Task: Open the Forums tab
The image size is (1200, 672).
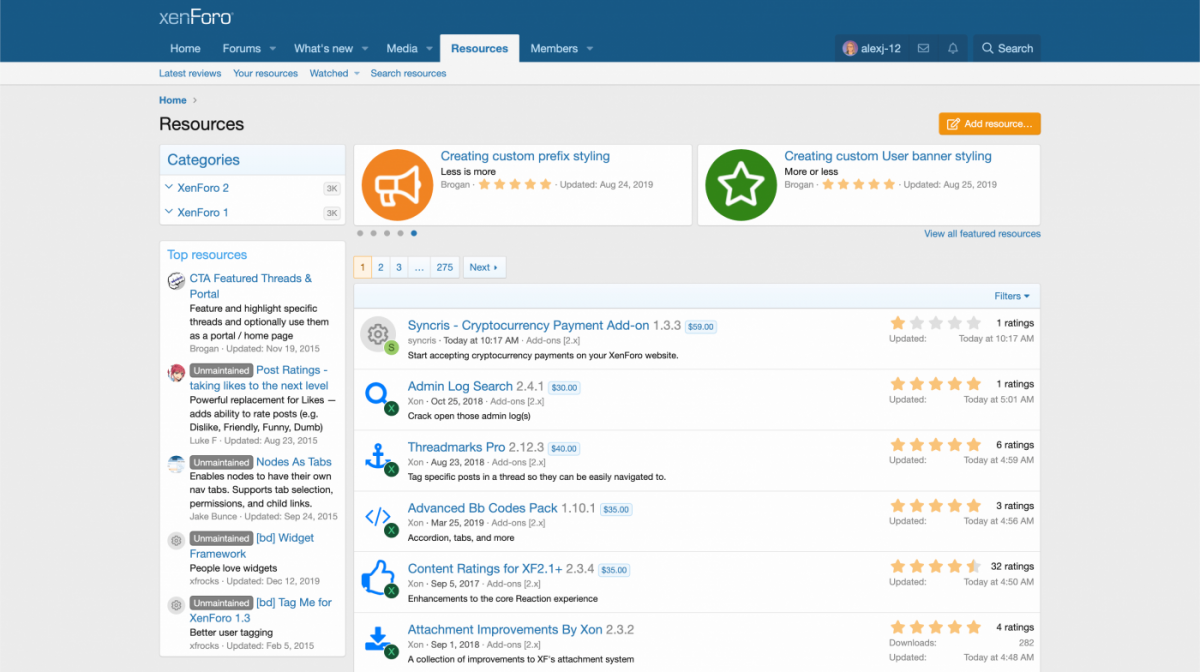Action: [241, 48]
